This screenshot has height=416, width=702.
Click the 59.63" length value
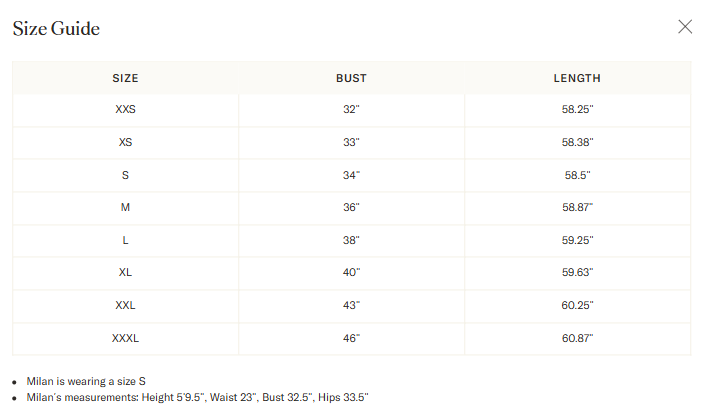pos(577,272)
